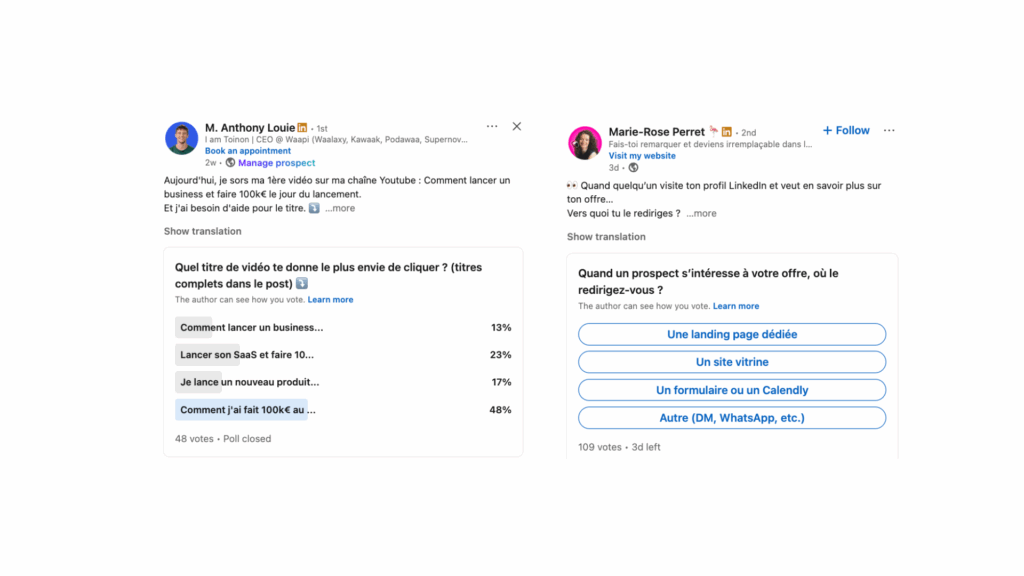Image resolution: width=1024 pixels, height=576 pixels.
Task: Pick 'Autre (DM, WhatsApp, etc.)' poll option
Action: pyautogui.click(x=732, y=418)
